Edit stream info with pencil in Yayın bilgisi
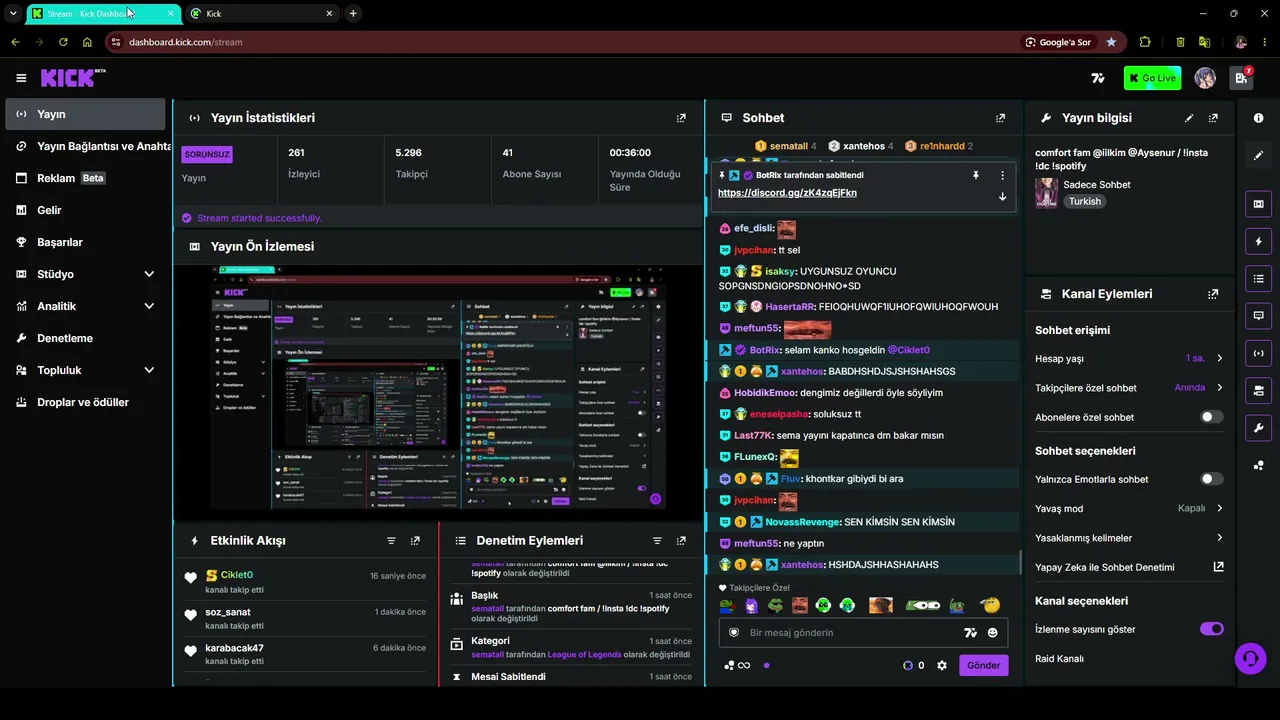The image size is (1280, 720). [x=1189, y=118]
